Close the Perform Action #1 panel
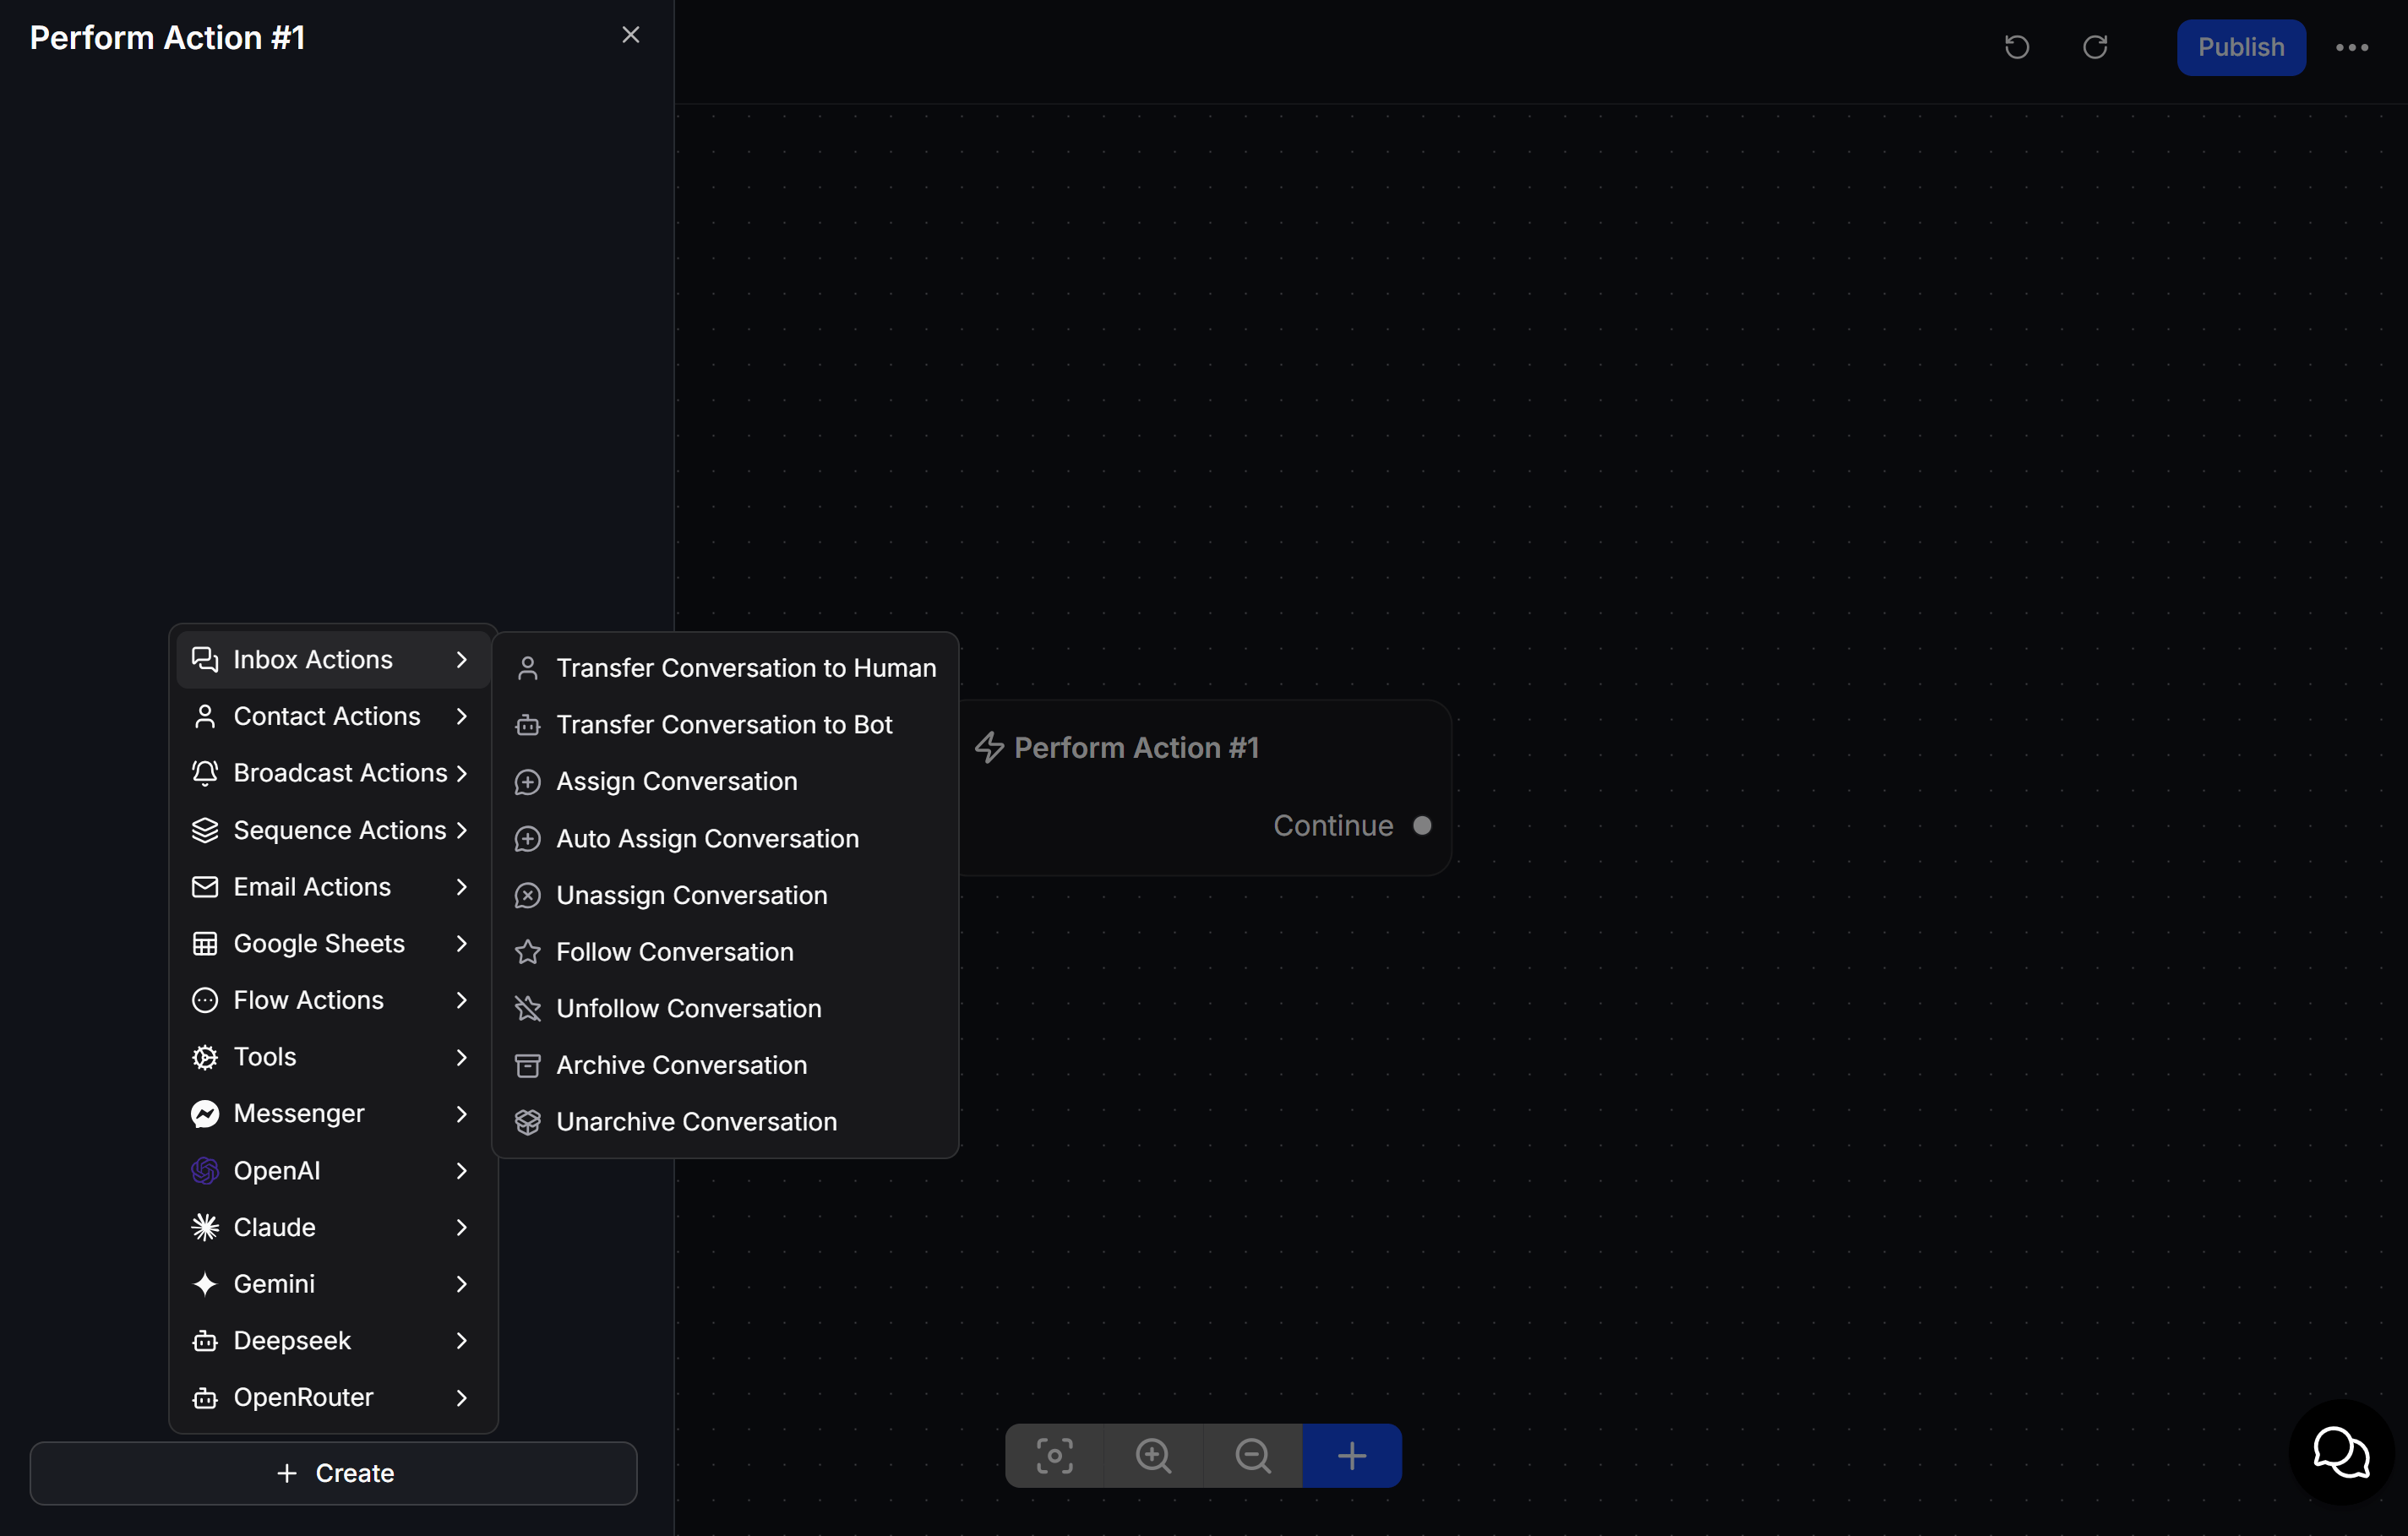 (x=630, y=35)
